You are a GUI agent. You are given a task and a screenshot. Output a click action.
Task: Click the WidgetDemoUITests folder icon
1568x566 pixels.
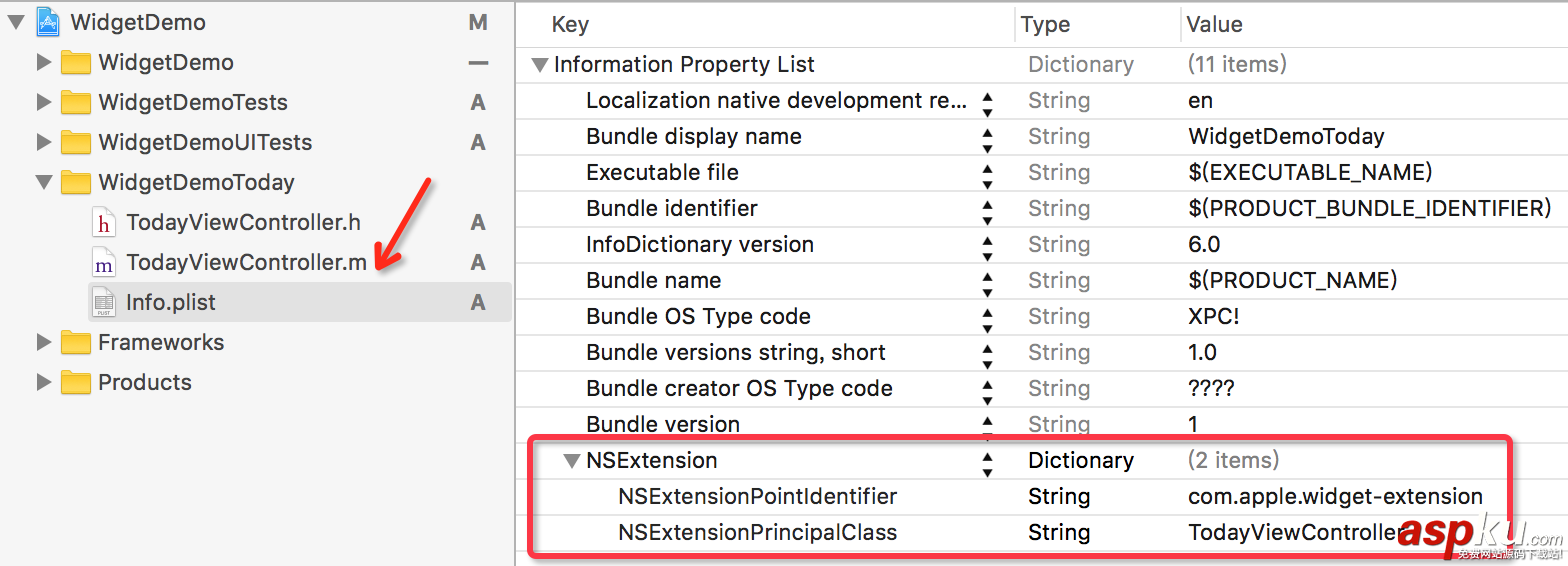point(76,142)
